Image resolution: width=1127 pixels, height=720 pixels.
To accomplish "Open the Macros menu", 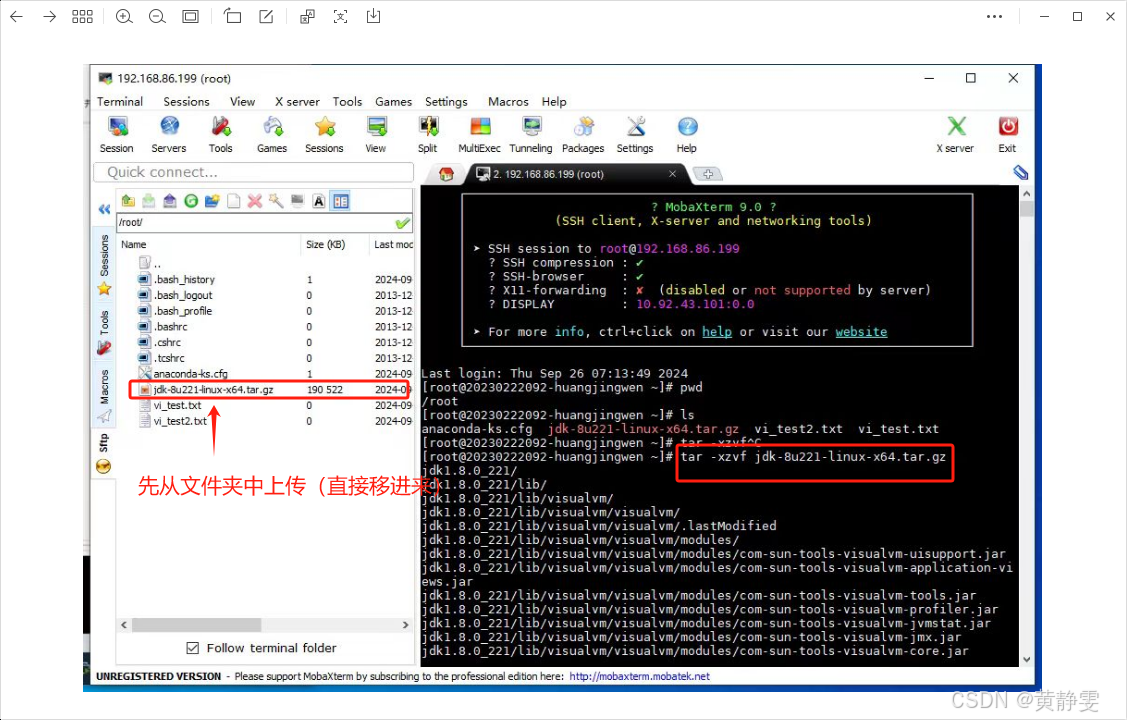I will (508, 102).
